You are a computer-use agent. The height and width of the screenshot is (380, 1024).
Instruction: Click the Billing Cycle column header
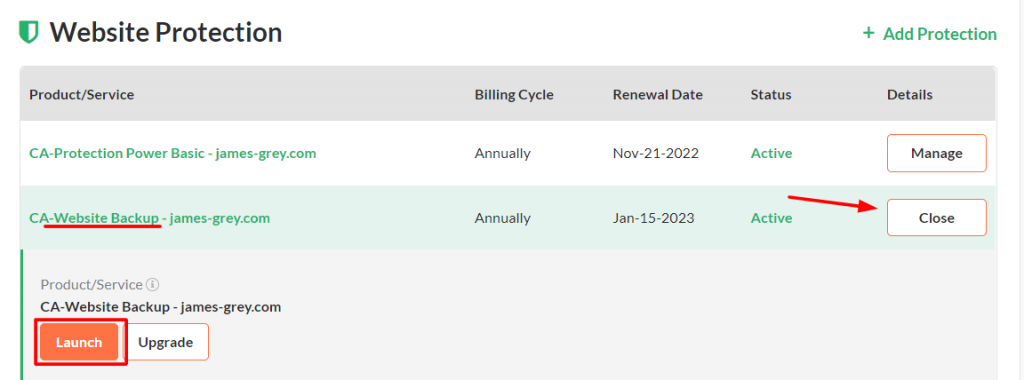[x=514, y=95]
